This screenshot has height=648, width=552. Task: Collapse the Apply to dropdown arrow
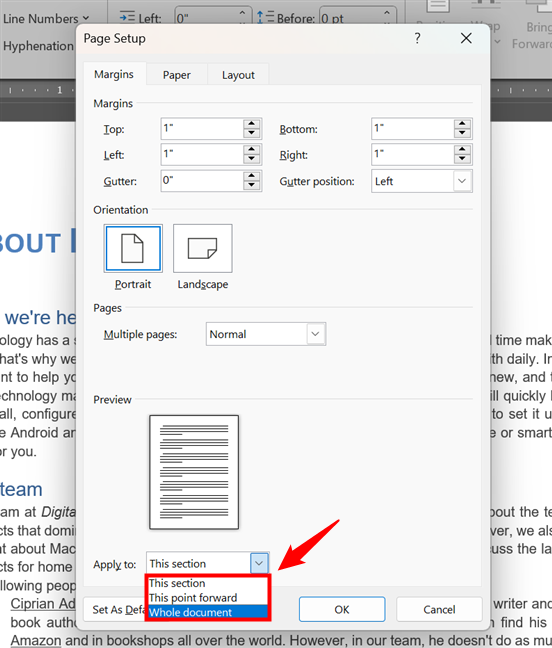(259, 563)
